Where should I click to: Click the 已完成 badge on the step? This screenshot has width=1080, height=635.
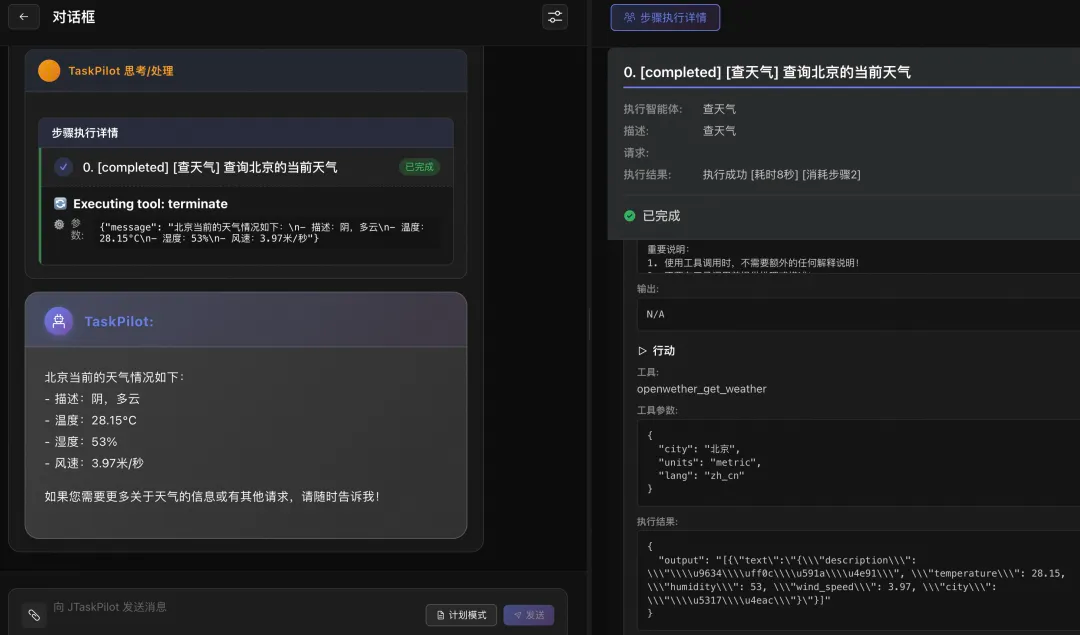click(419, 167)
